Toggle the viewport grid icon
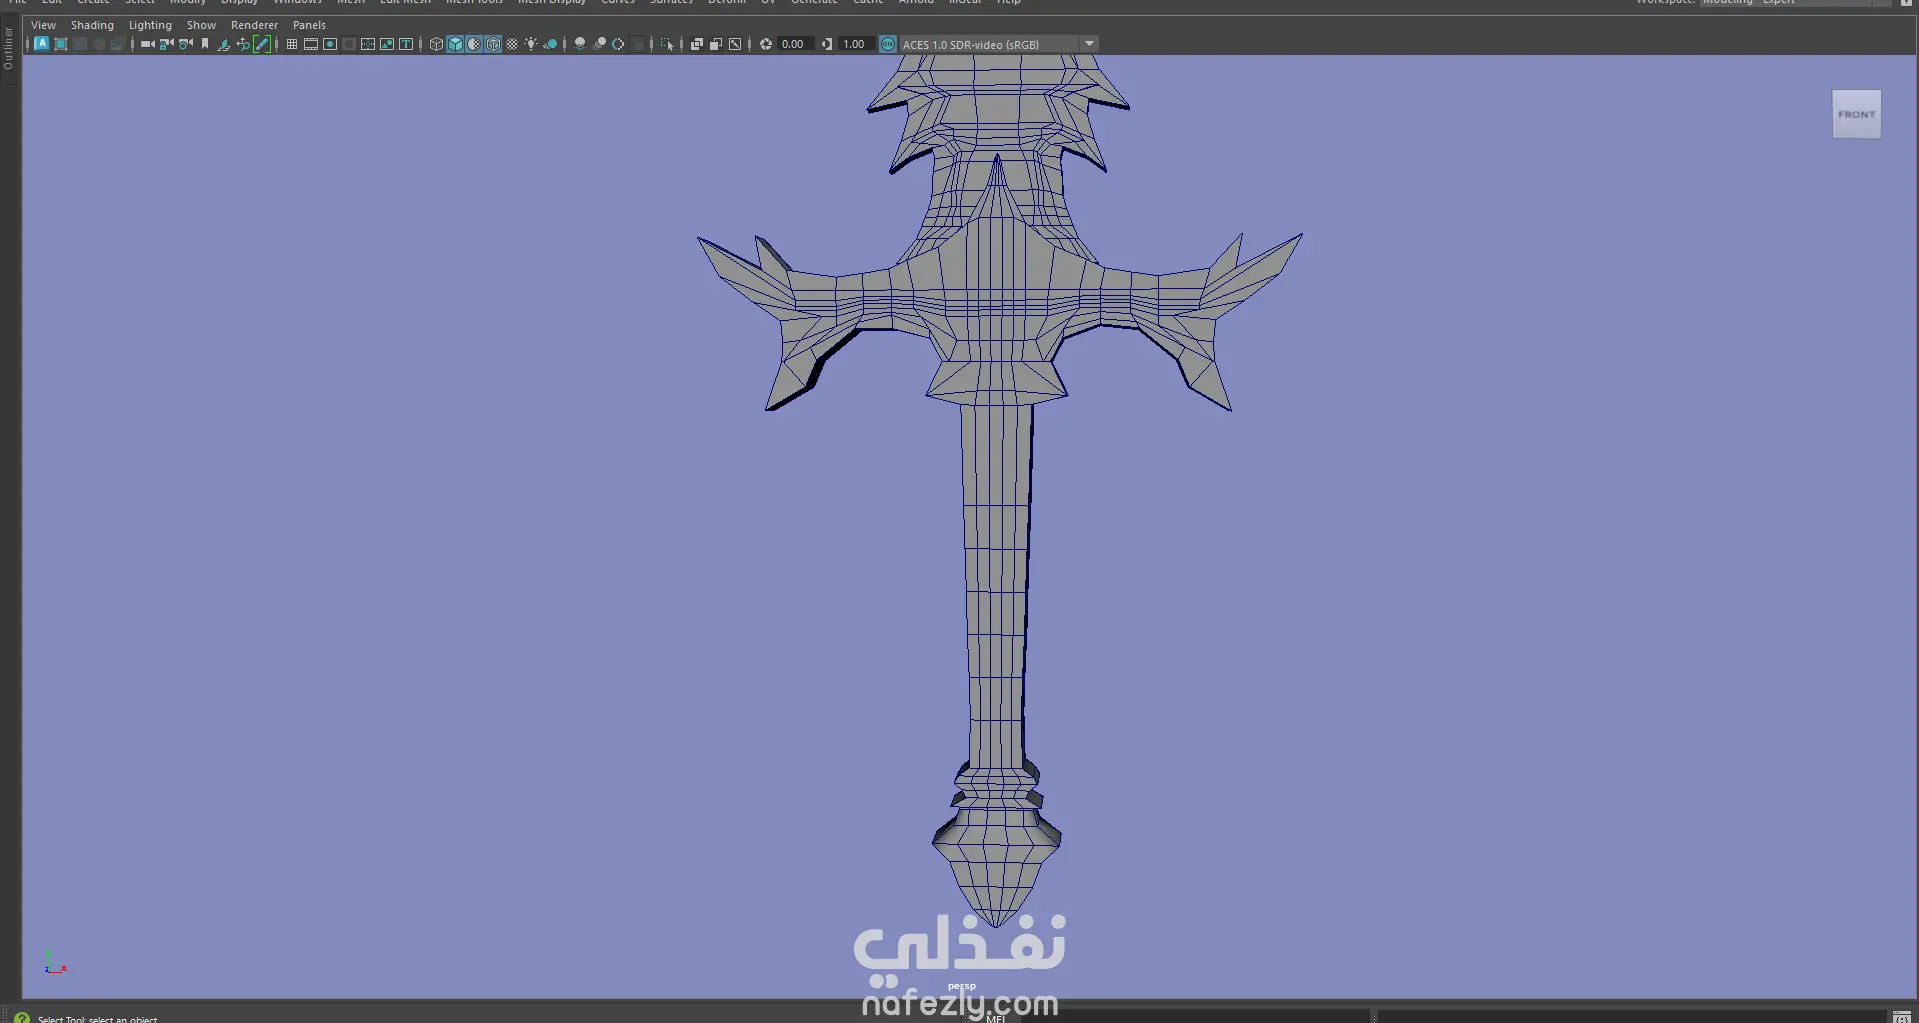Screen dimensions: 1919x1023 292,44
